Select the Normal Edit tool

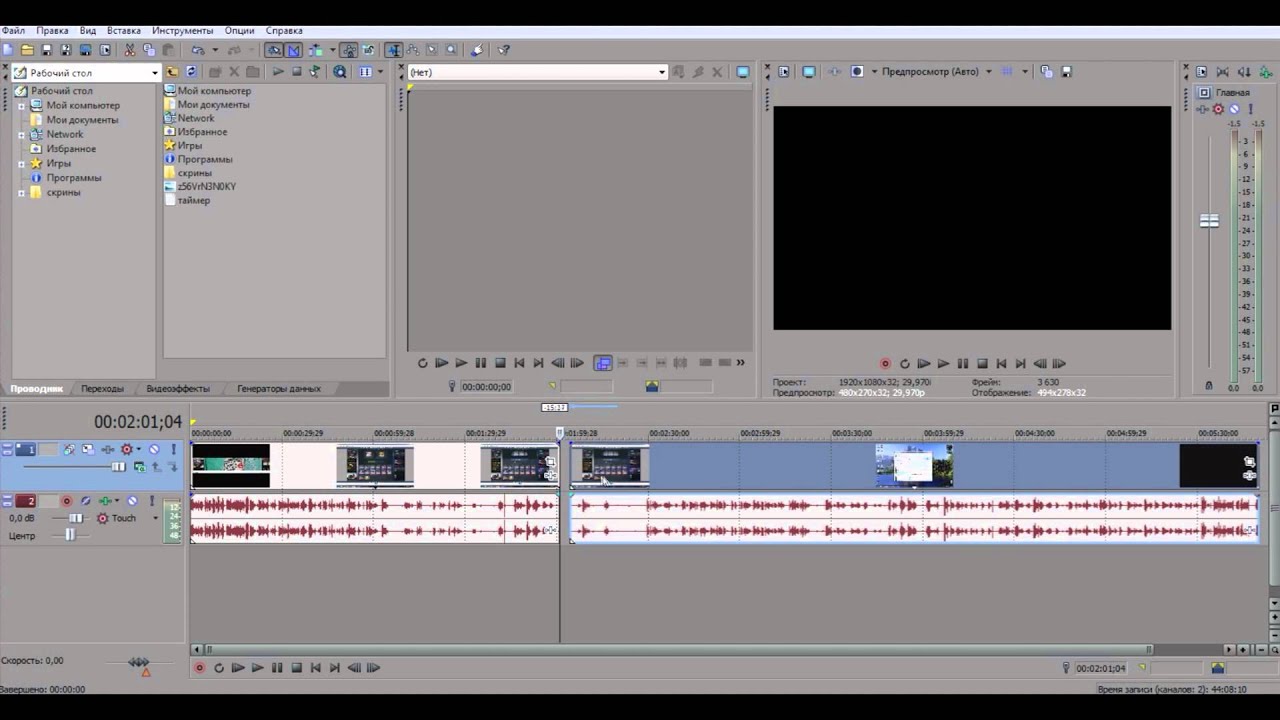click(393, 50)
